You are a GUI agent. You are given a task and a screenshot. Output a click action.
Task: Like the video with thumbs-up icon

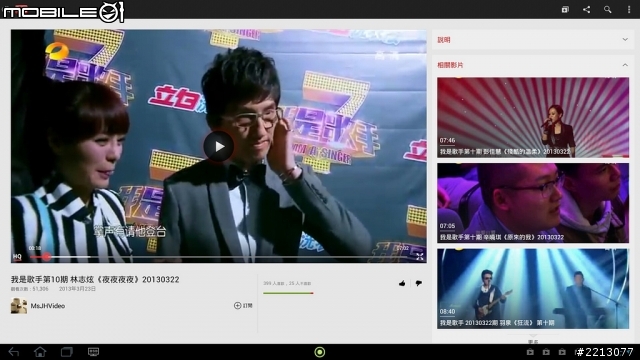click(x=402, y=283)
